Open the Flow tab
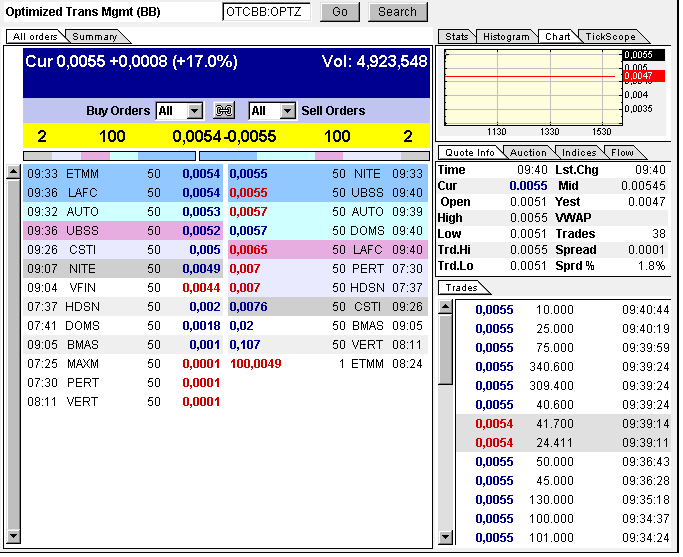This screenshot has width=683, height=557. (x=622, y=153)
